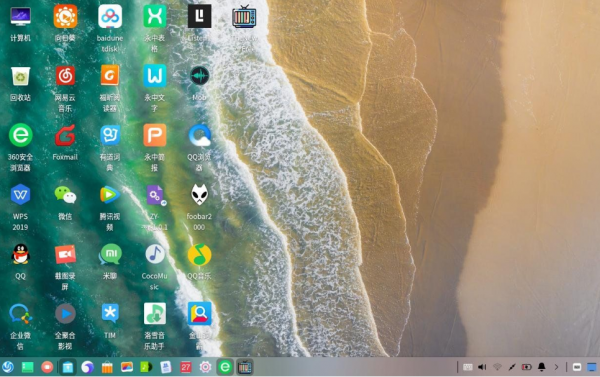Expand the tray with the chevron arrow
The width and height of the screenshot is (600, 377).
point(556,367)
